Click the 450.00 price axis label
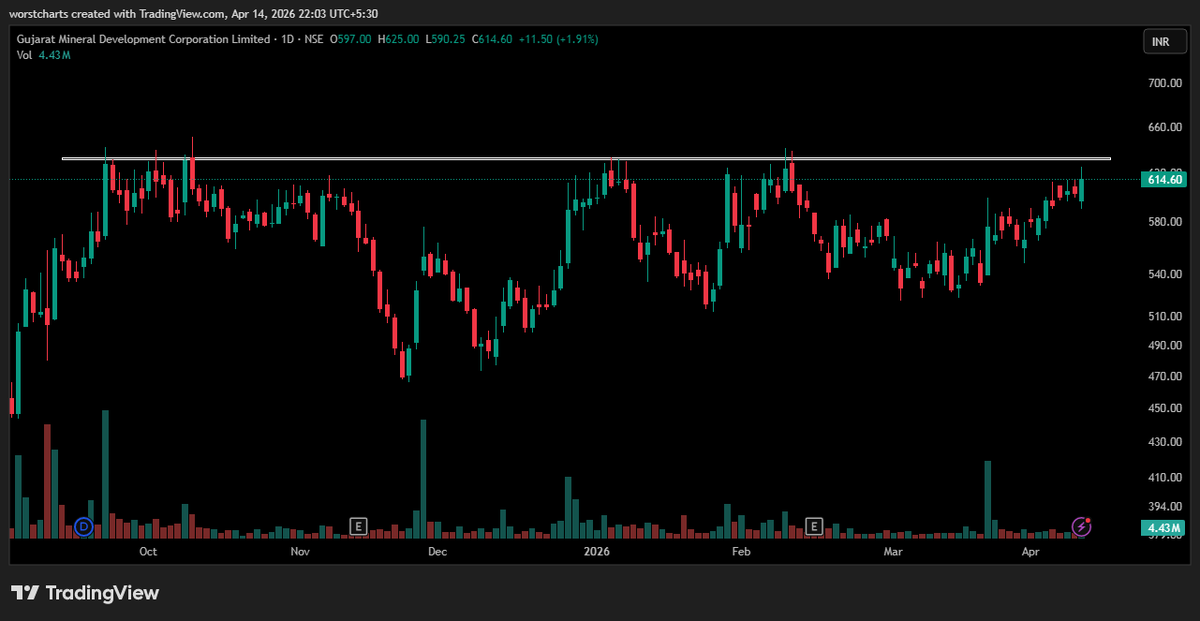1200x621 pixels. [1166, 408]
